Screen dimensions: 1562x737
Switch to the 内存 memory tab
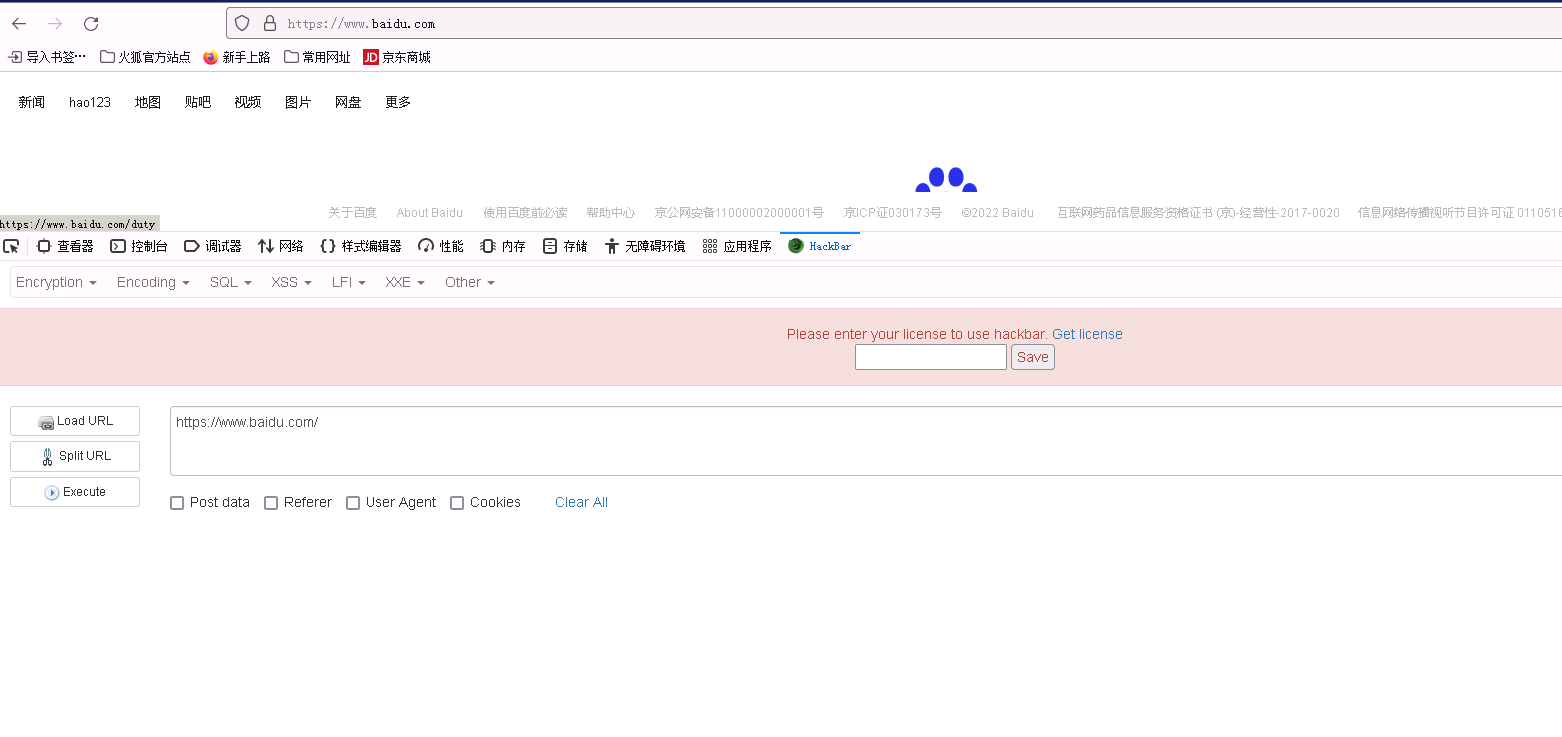click(x=503, y=246)
